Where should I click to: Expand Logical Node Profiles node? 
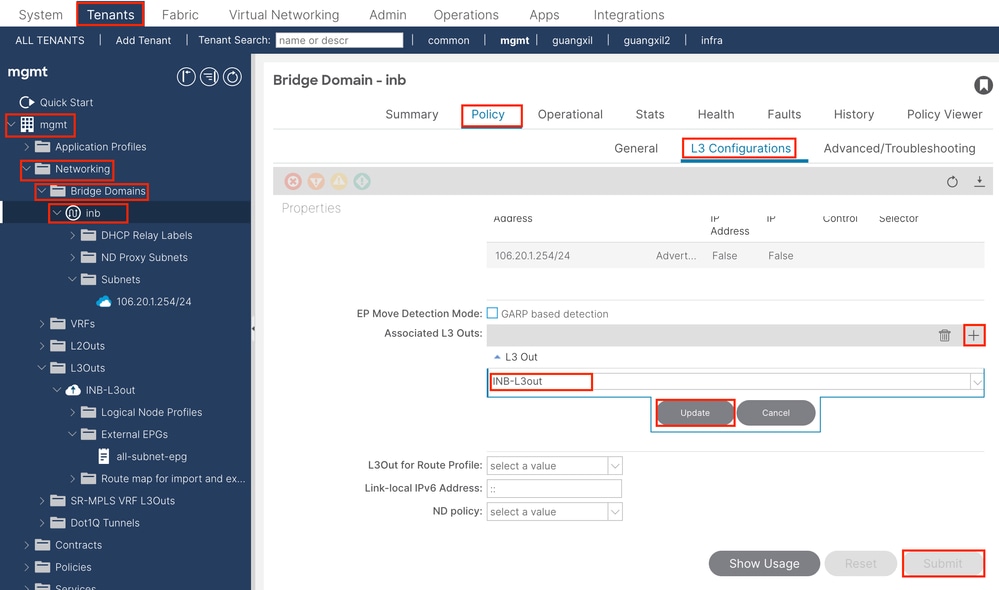[73, 412]
